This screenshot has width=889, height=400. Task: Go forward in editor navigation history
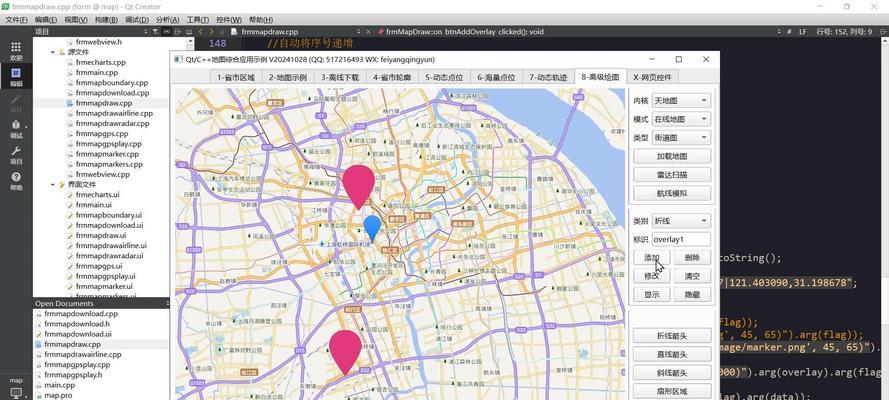click(211, 32)
